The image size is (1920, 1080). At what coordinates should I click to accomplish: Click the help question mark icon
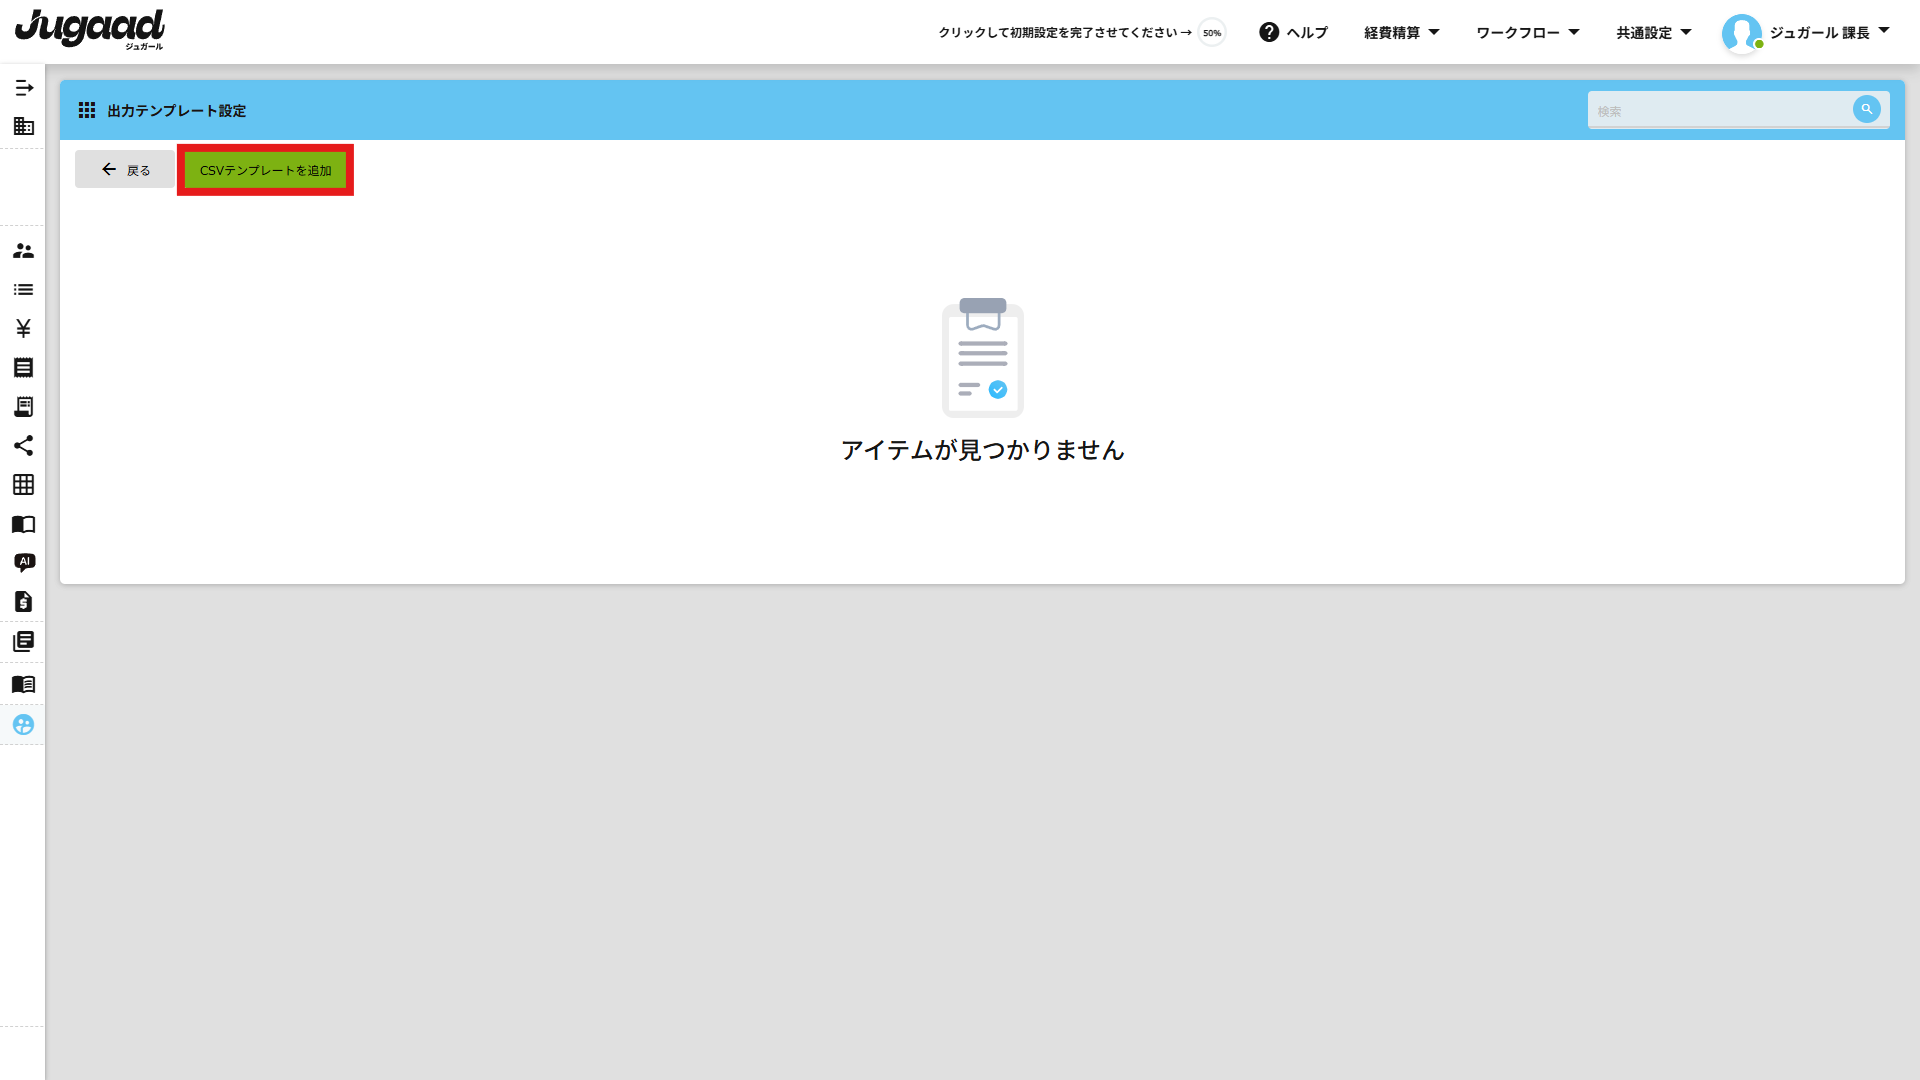(1269, 32)
